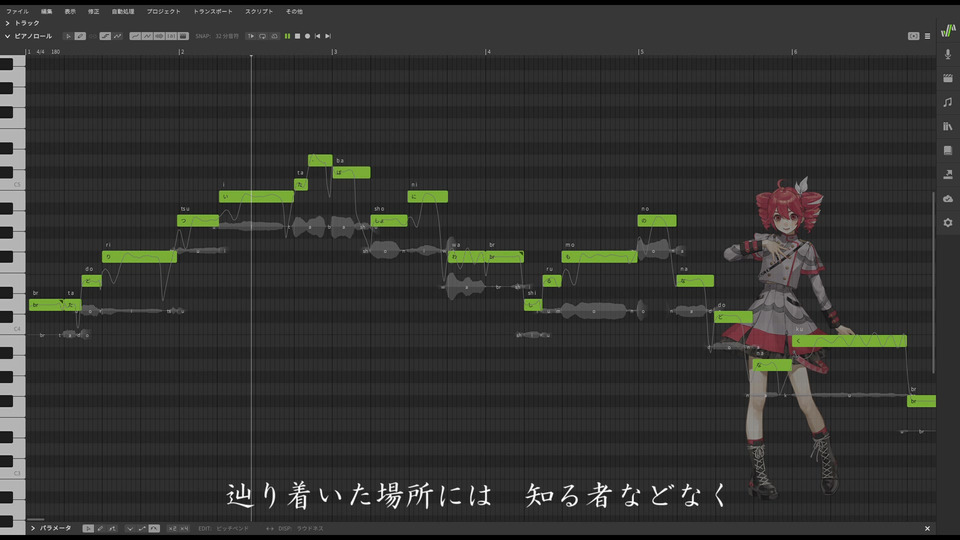The image size is (960, 540).
Task: Click the camera snapshot icon in toolbar
Action: pos(913,36)
